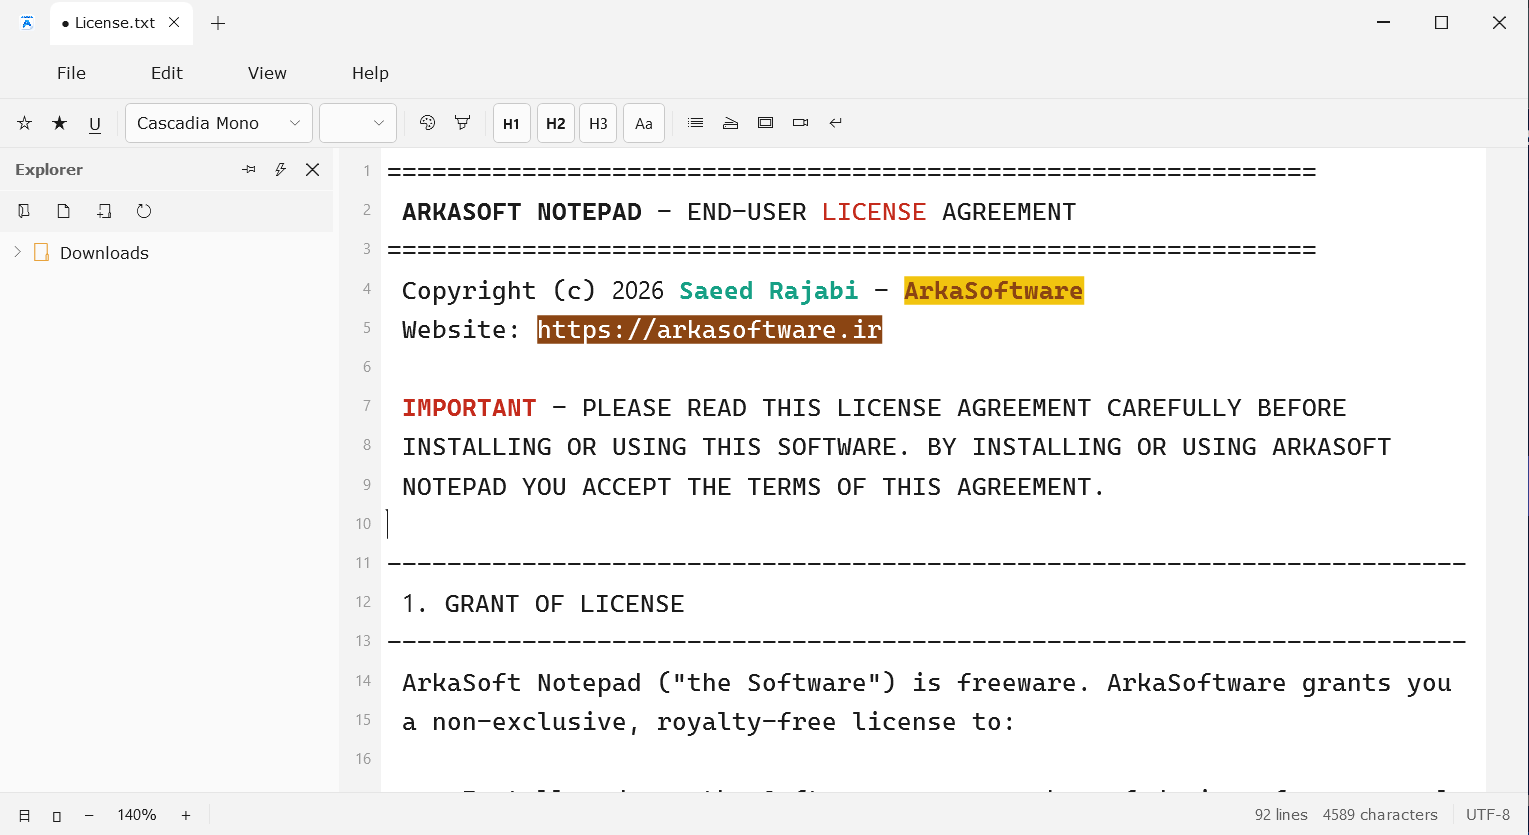Open the Edit menu
This screenshot has height=835, width=1529.
[167, 73]
